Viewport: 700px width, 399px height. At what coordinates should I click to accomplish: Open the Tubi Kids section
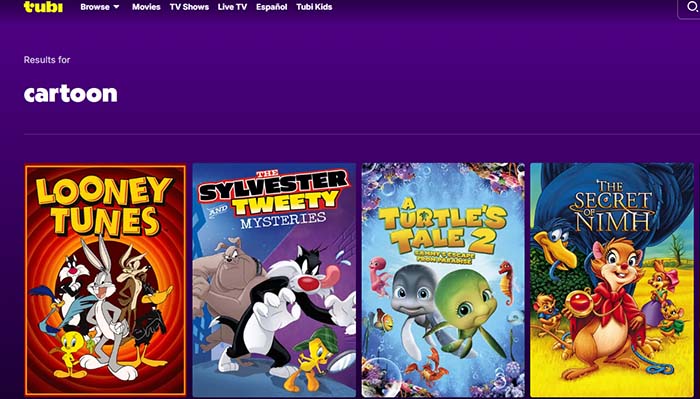(x=314, y=7)
